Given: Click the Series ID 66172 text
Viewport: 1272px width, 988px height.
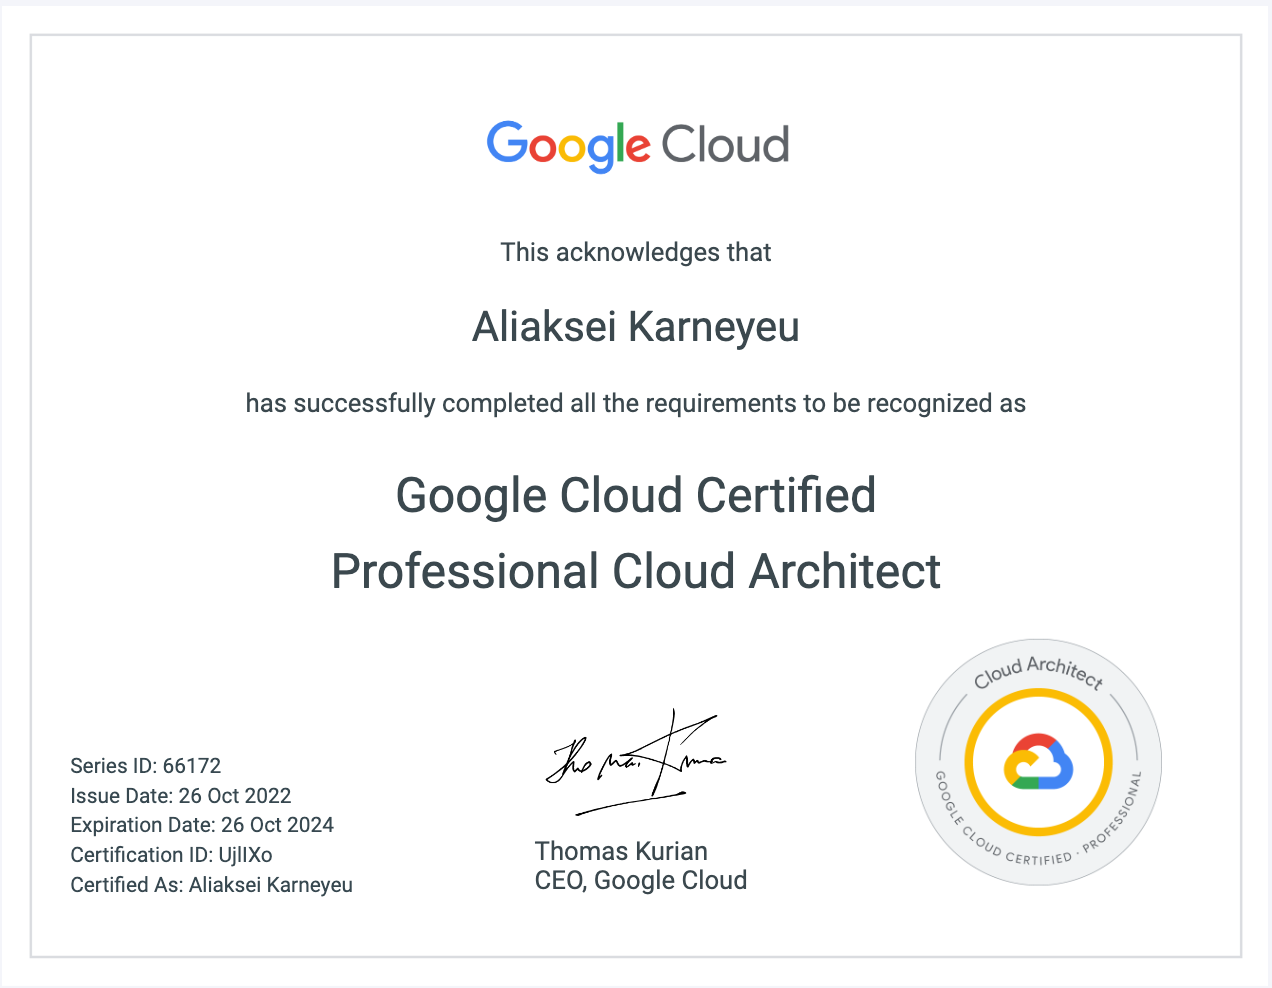Looking at the screenshot, I should (144, 765).
